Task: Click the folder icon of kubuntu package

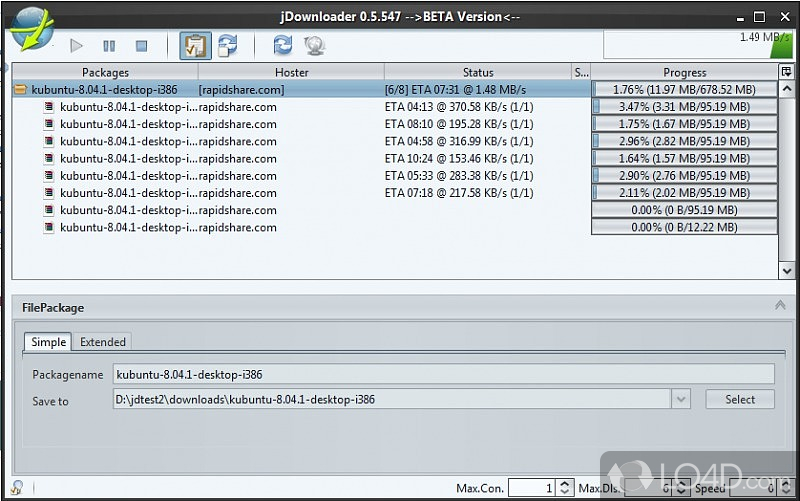Action: 20,90
